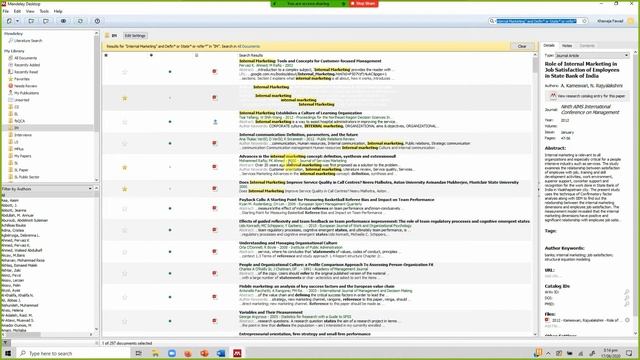This screenshot has height=360, width=640.
Task: Open the Help menu
Action: pyautogui.click(x=58, y=11)
